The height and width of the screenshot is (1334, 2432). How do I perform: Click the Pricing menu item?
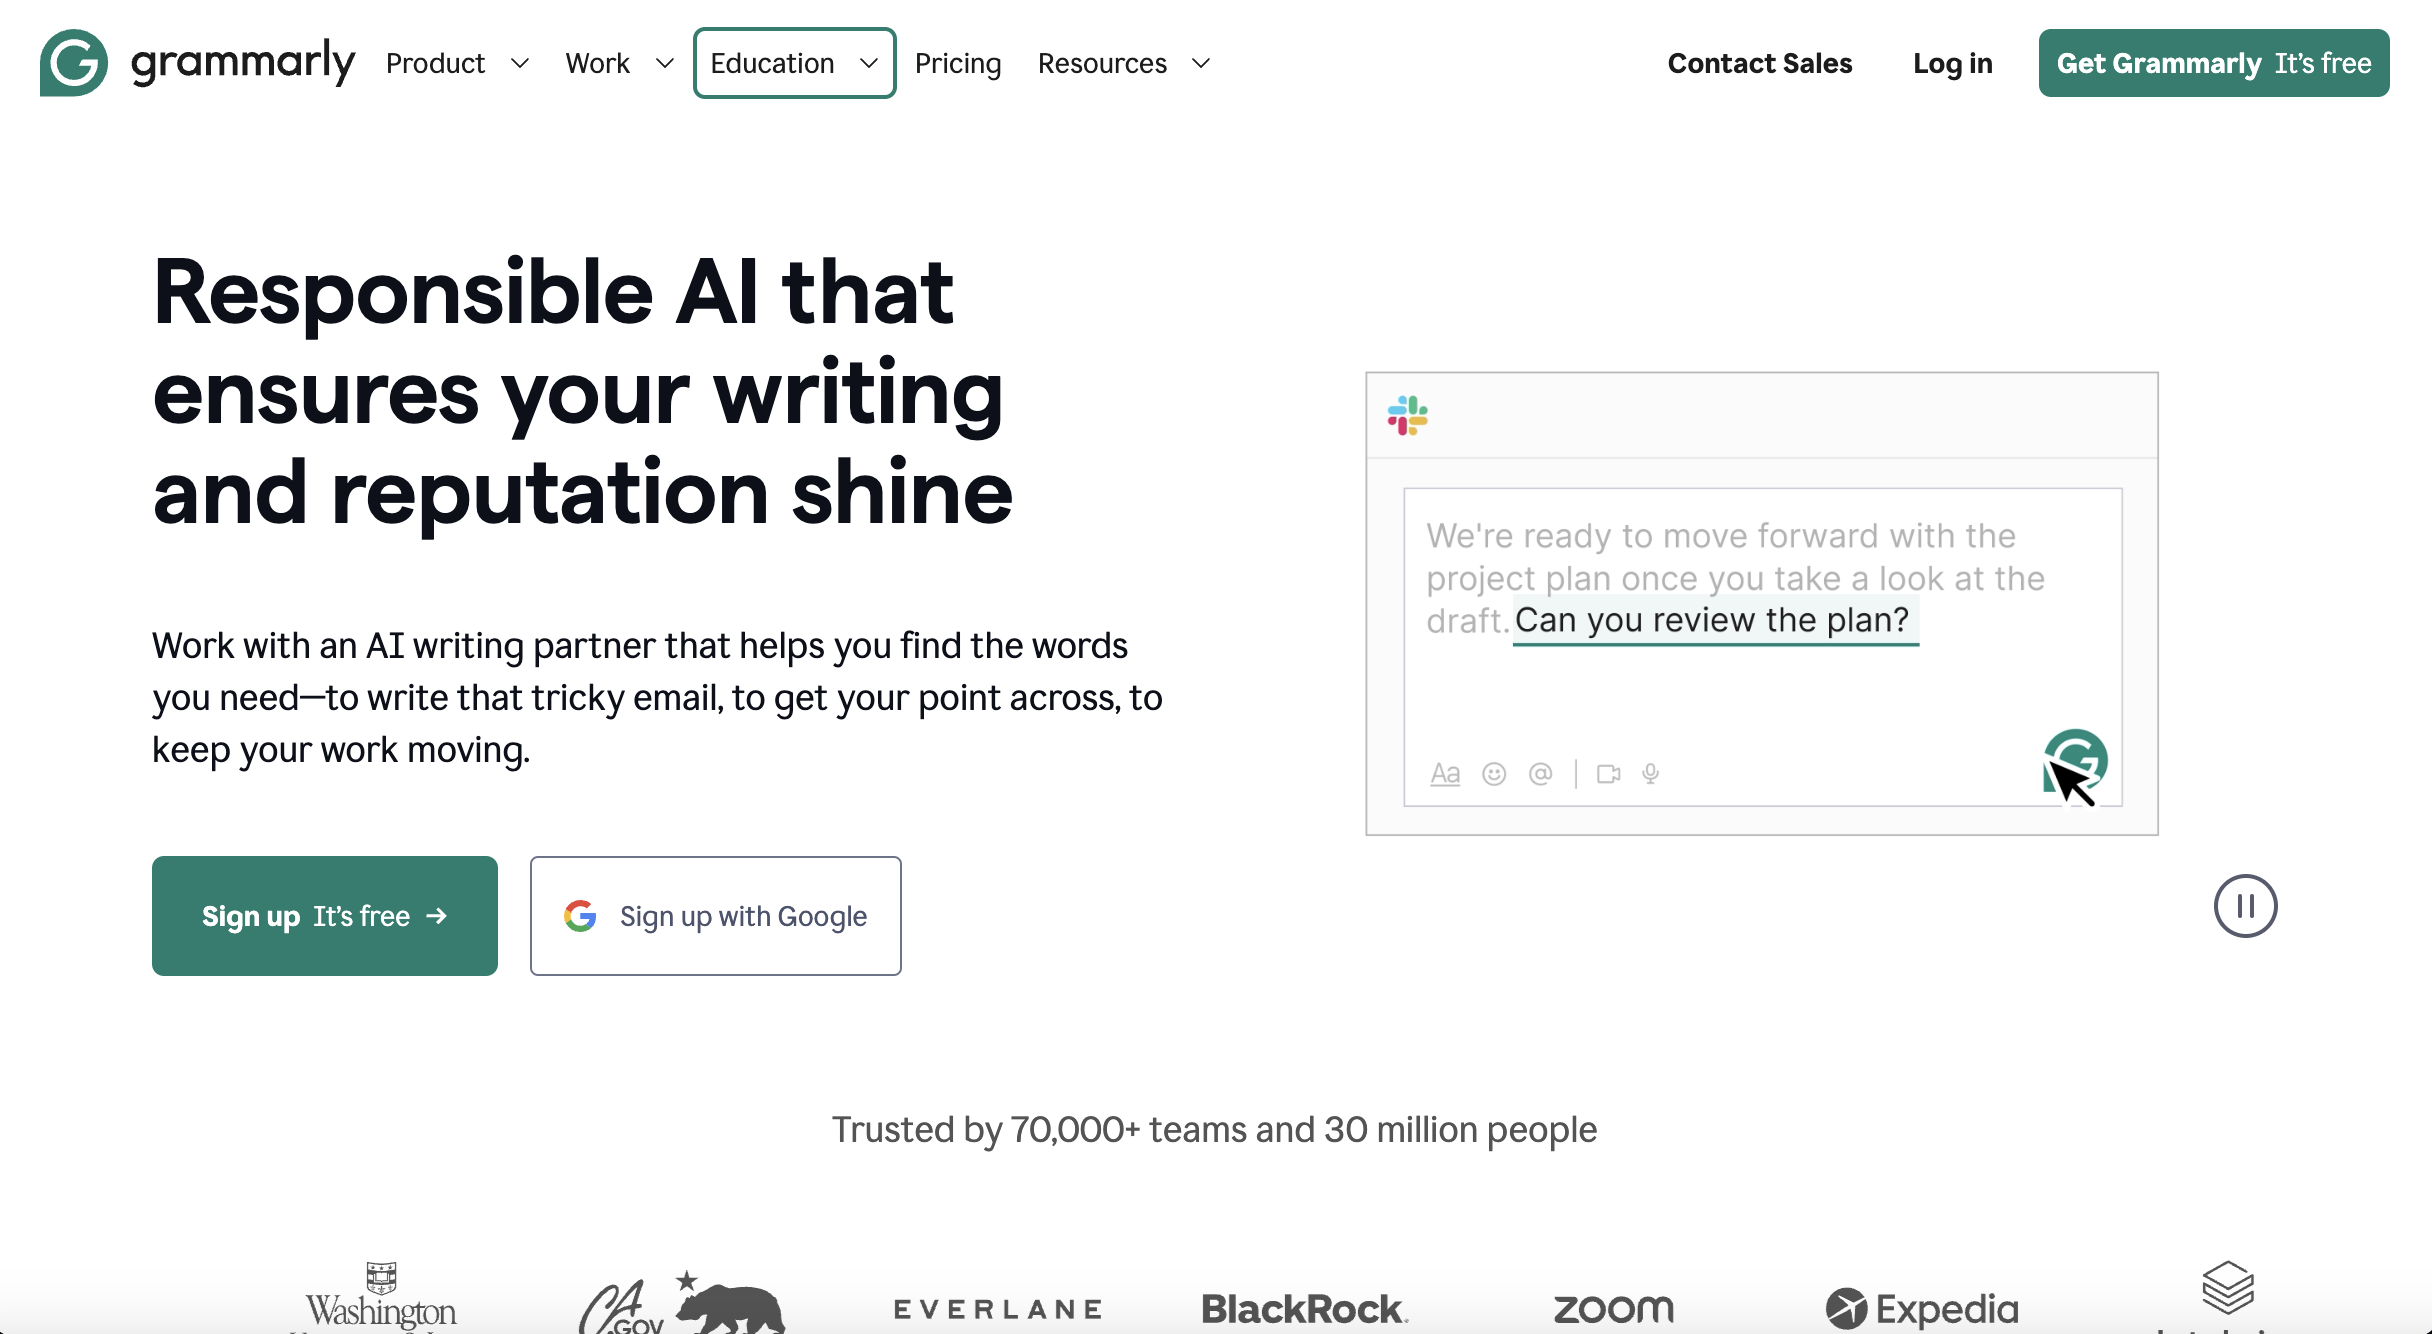coord(959,62)
